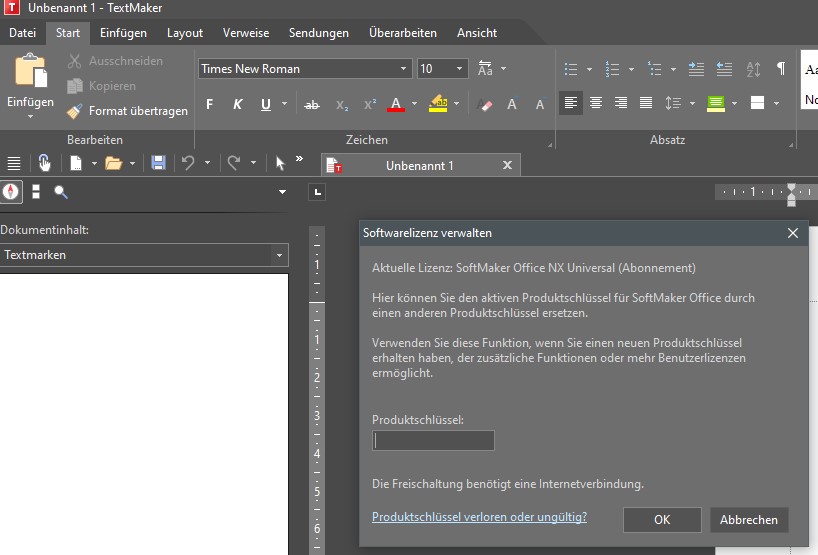Switch to Verweise ribbon tab
The height and width of the screenshot is (555, 818).
tap(246, 33)
